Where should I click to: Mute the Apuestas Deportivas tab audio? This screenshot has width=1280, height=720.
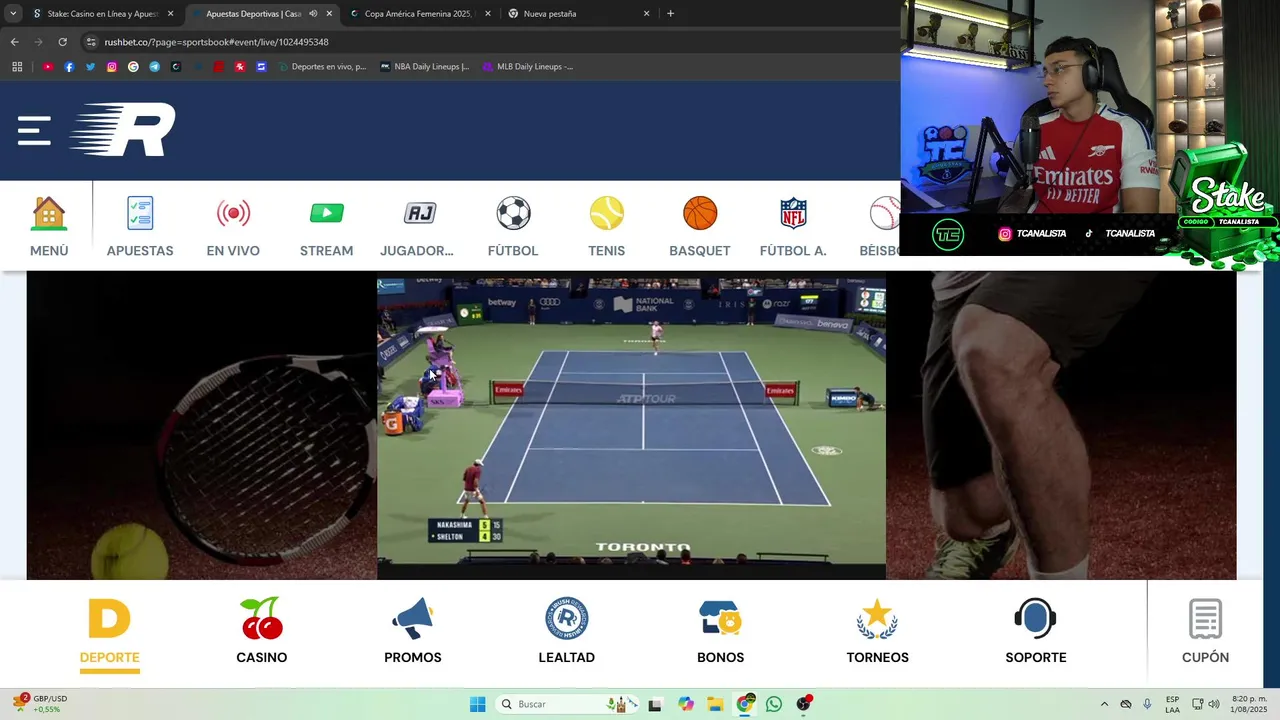[x=313, y=14]
